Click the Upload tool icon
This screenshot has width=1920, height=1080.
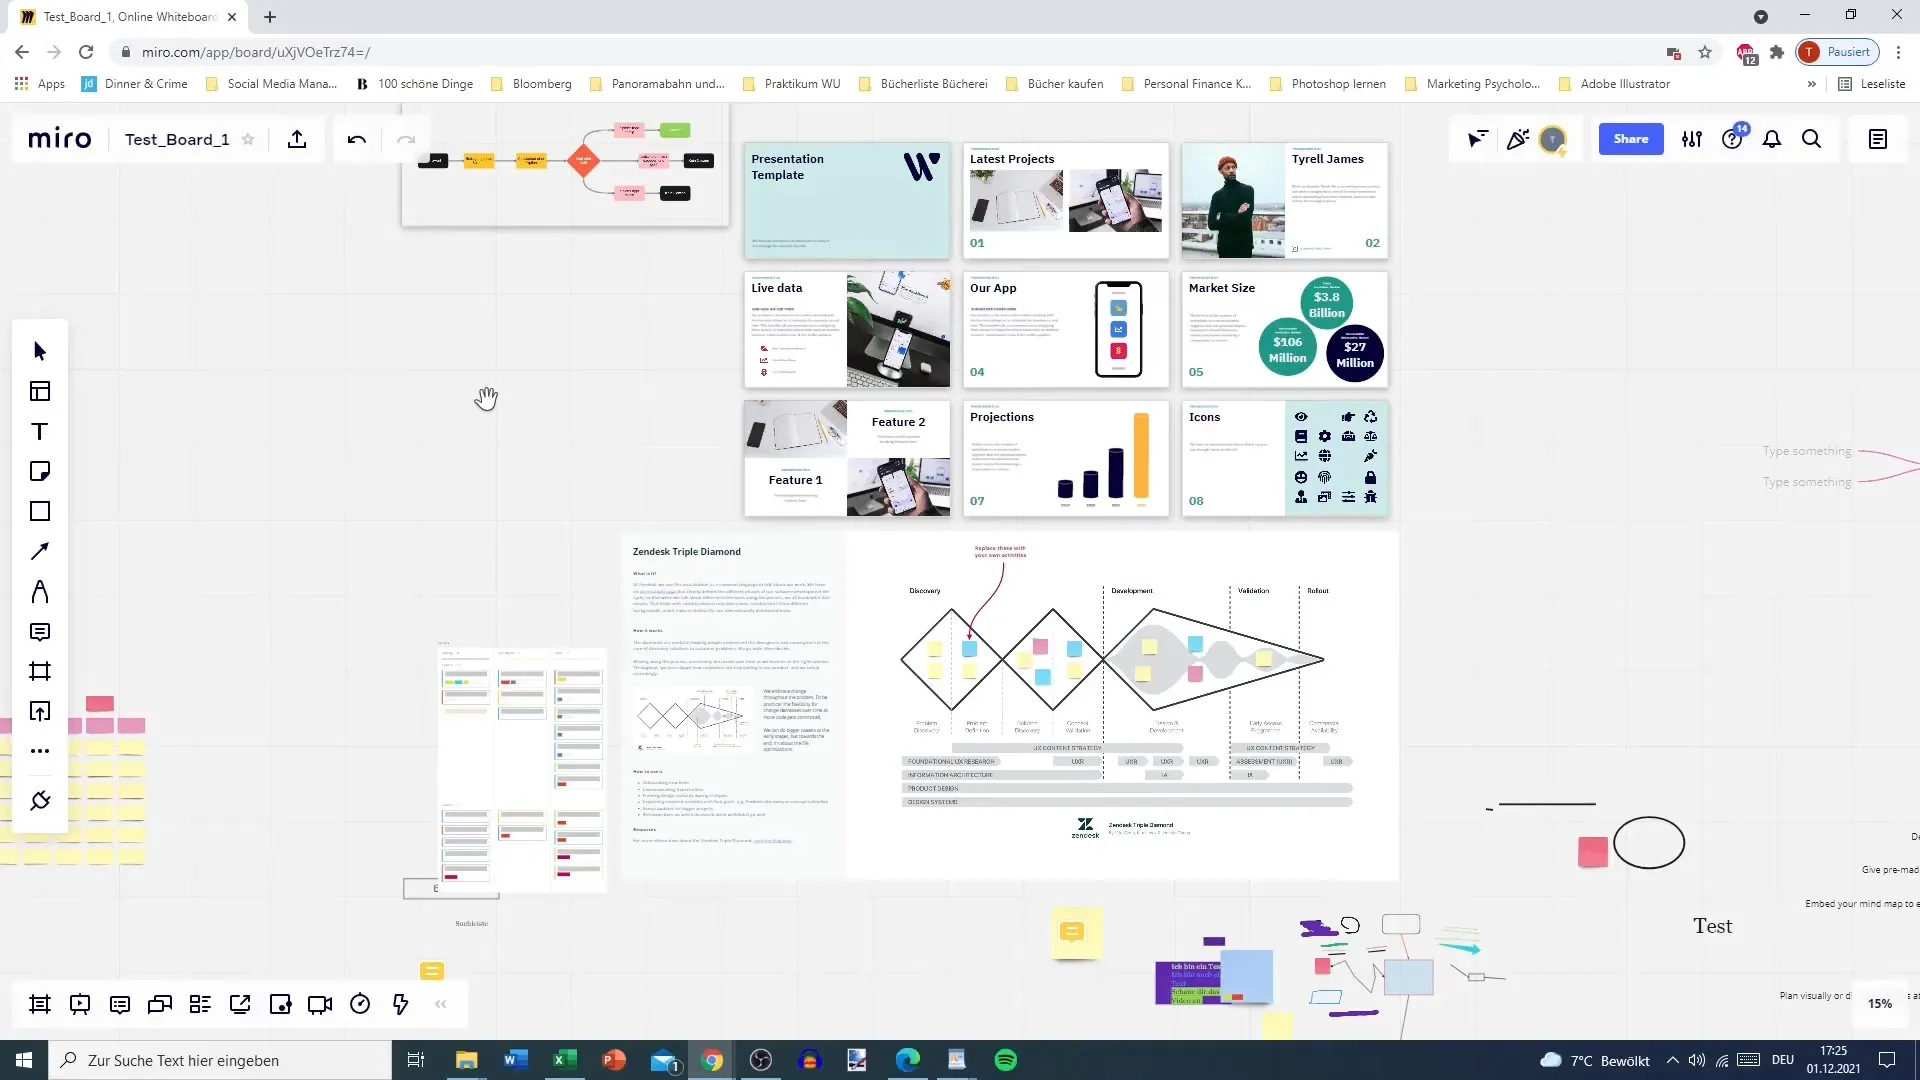pyautogui.click(x=40, y=711)
